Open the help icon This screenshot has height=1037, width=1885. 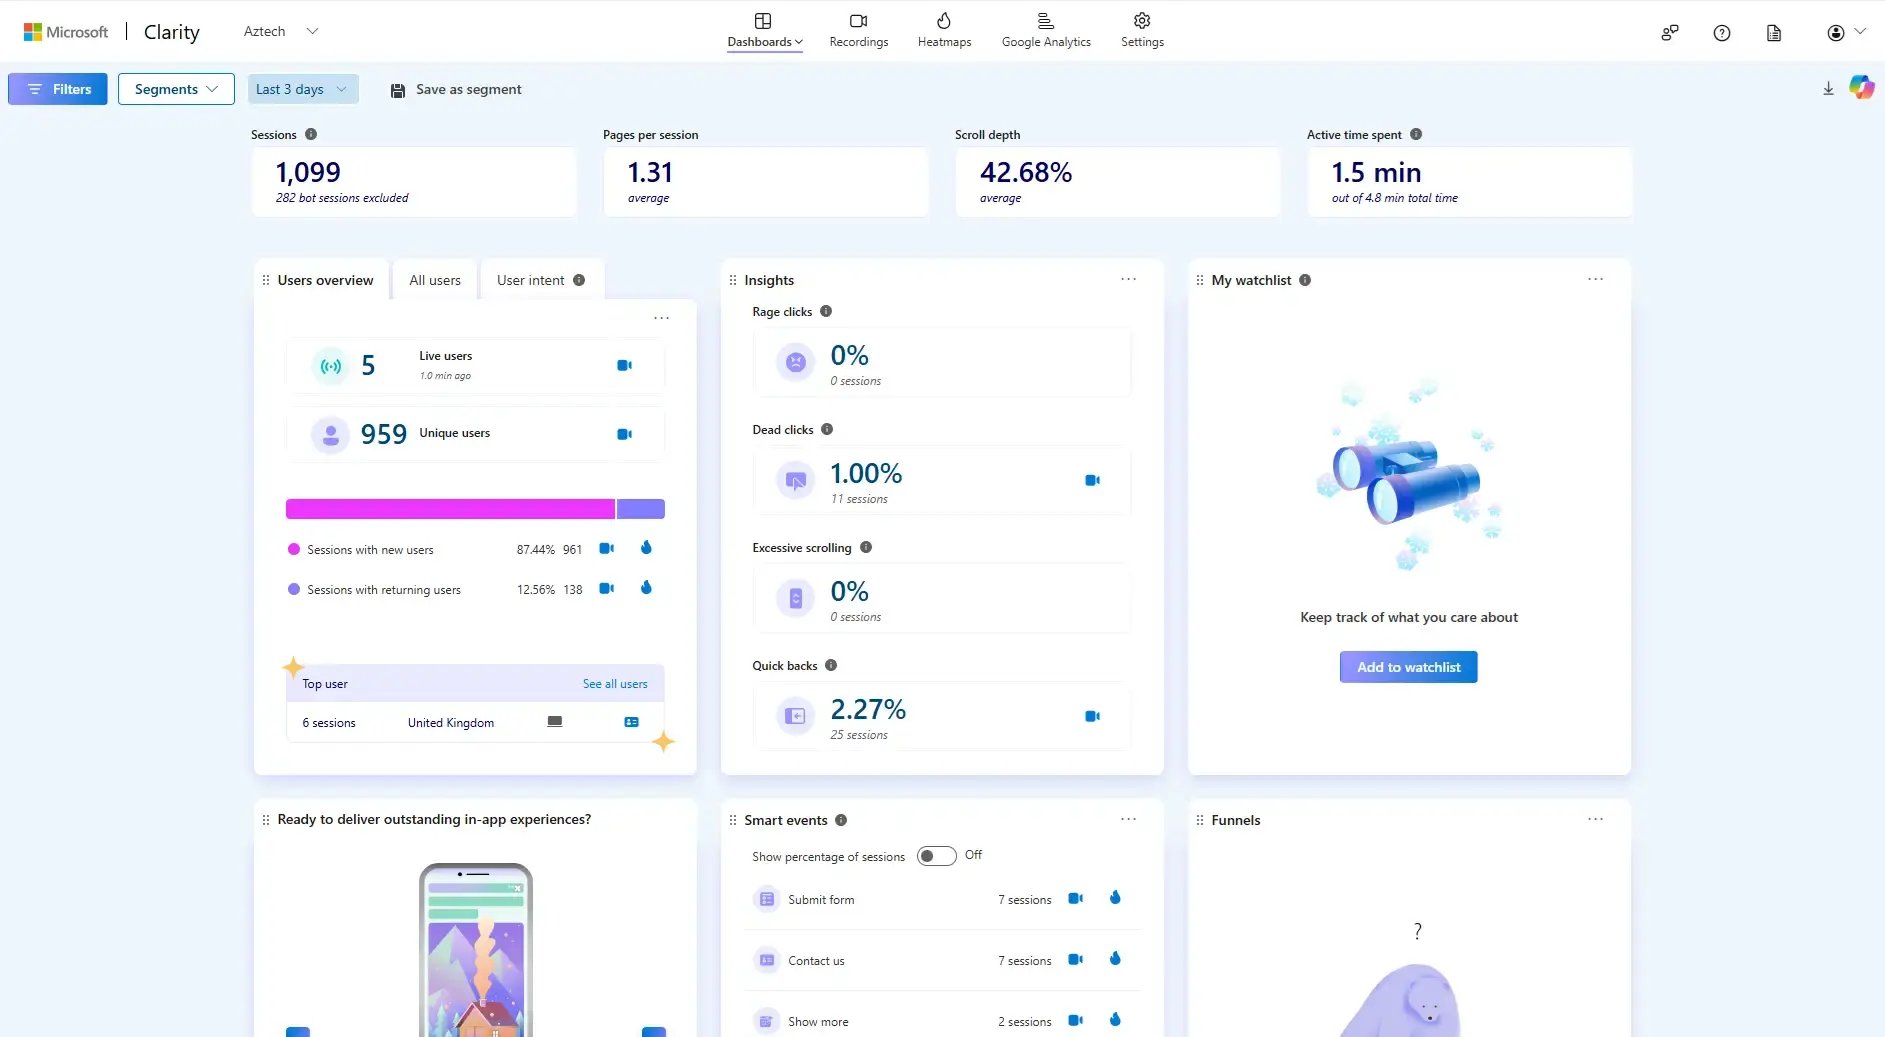click(1722, 32)
